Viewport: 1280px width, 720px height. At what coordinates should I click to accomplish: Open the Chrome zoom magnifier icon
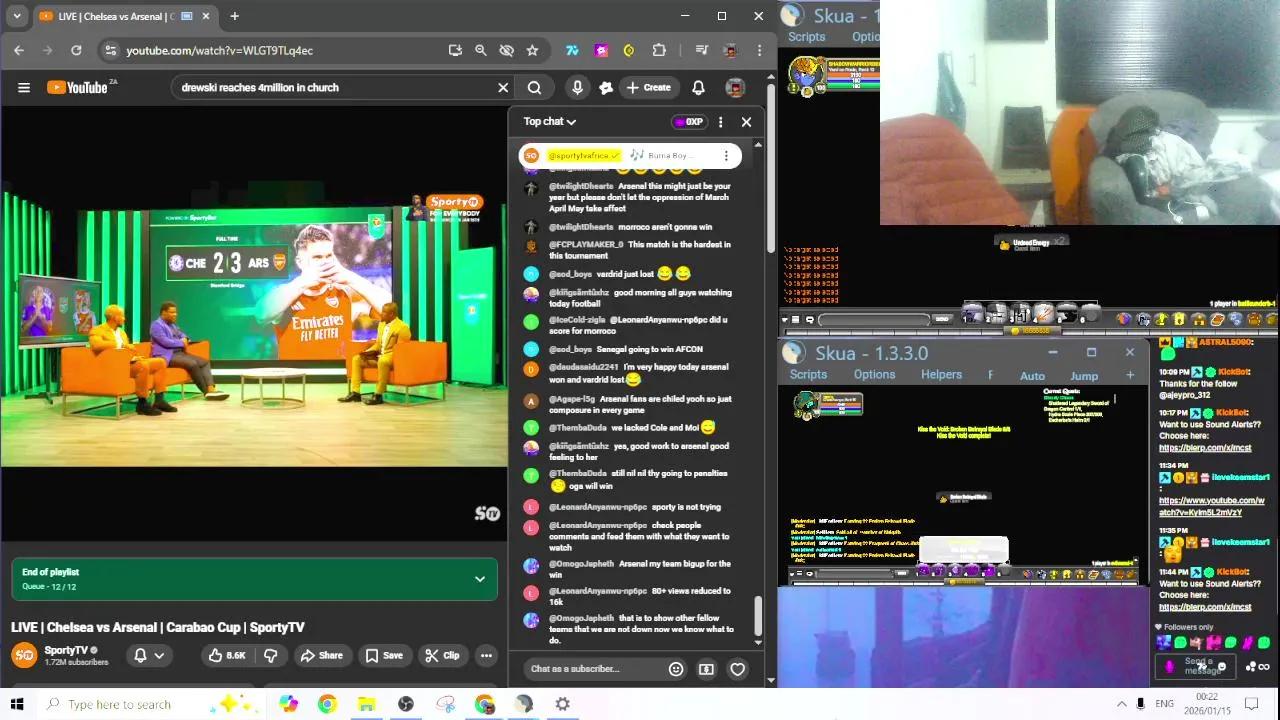pyautogui.click(x=480, y=50)
